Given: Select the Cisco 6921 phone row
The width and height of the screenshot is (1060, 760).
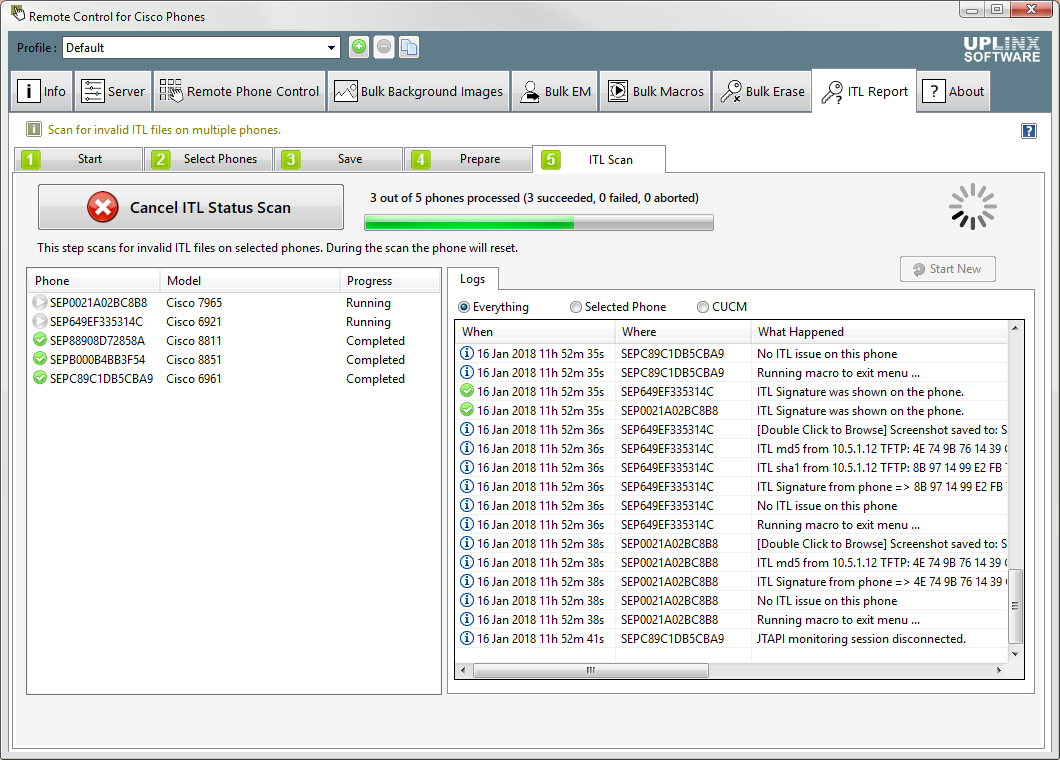Looking at the screenshot, I should pyautogui.click(x=233, y=321).
